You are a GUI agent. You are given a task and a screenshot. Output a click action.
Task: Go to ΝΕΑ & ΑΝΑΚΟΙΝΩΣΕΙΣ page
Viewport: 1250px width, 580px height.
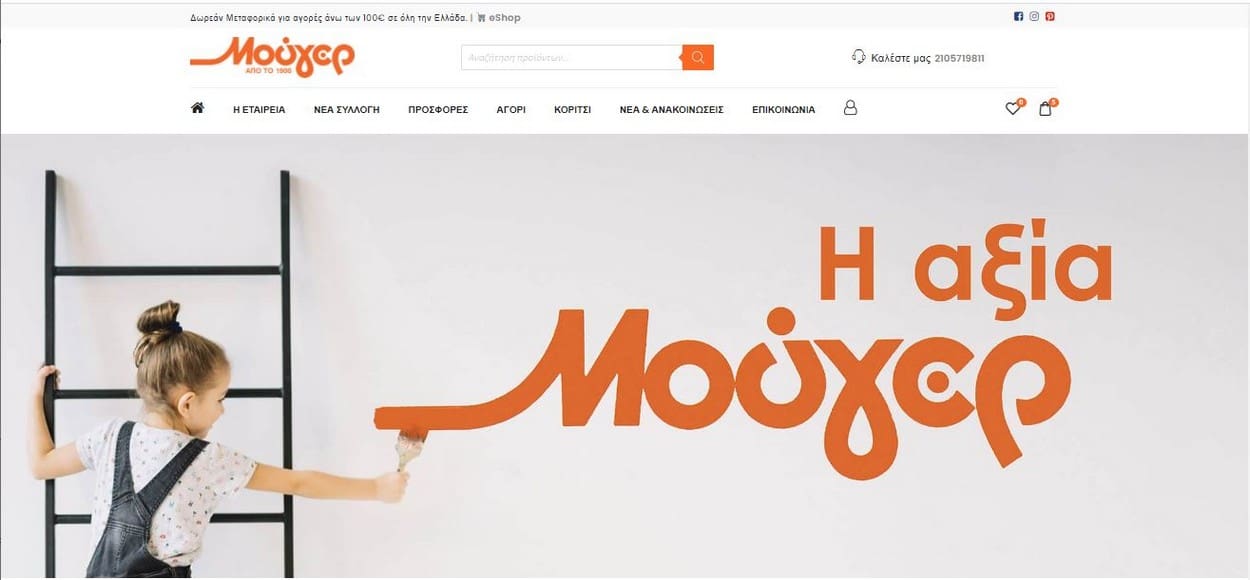pos(672,110)
